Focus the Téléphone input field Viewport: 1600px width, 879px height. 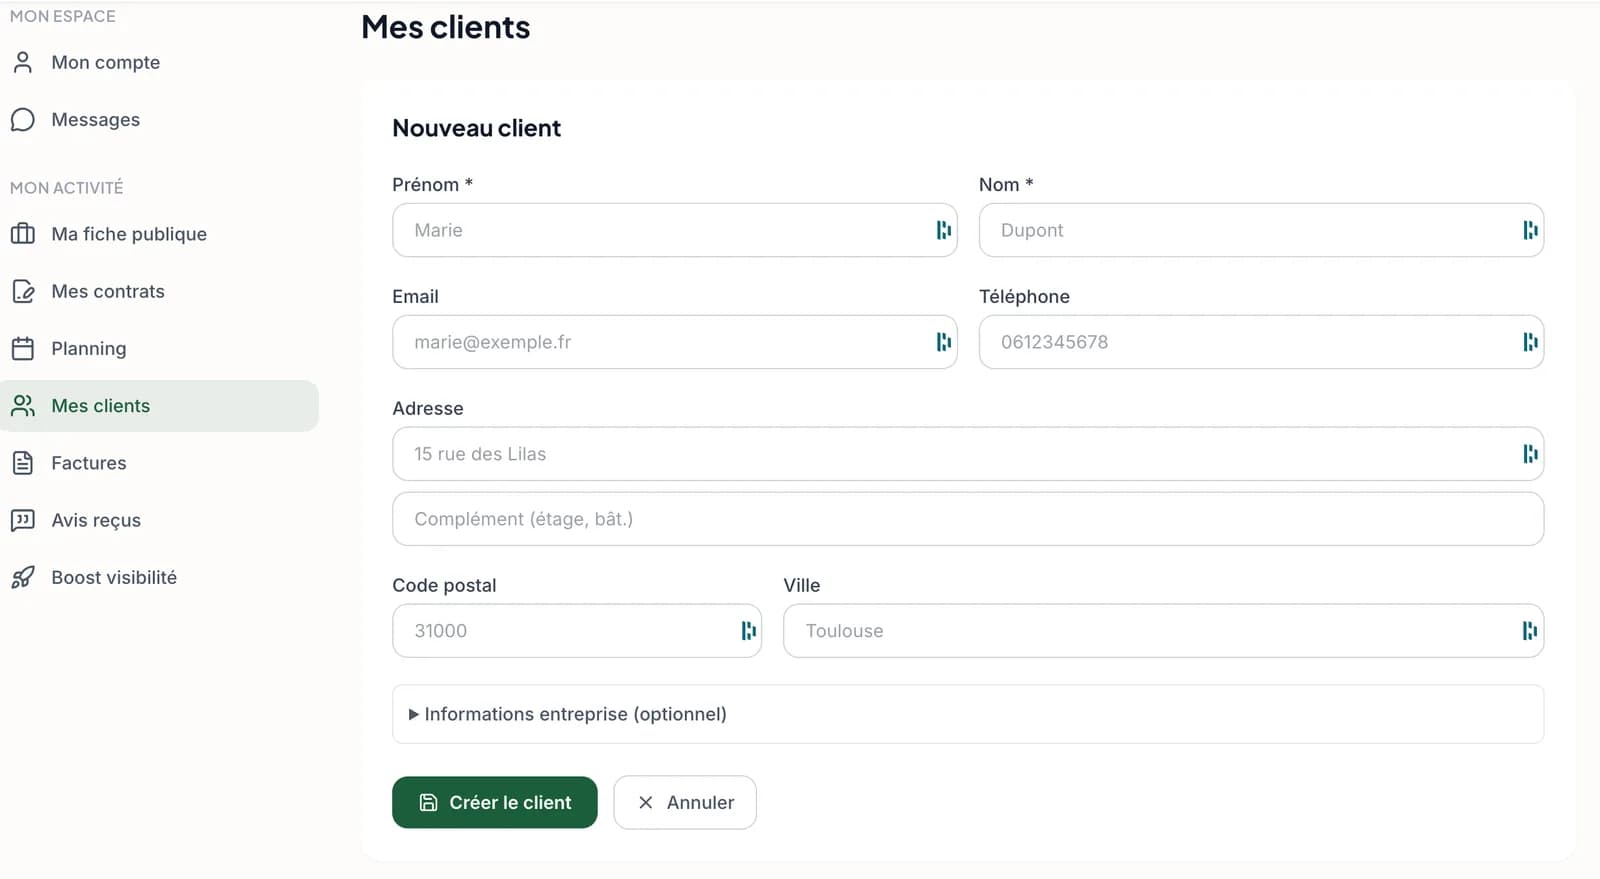point(1261,342)
